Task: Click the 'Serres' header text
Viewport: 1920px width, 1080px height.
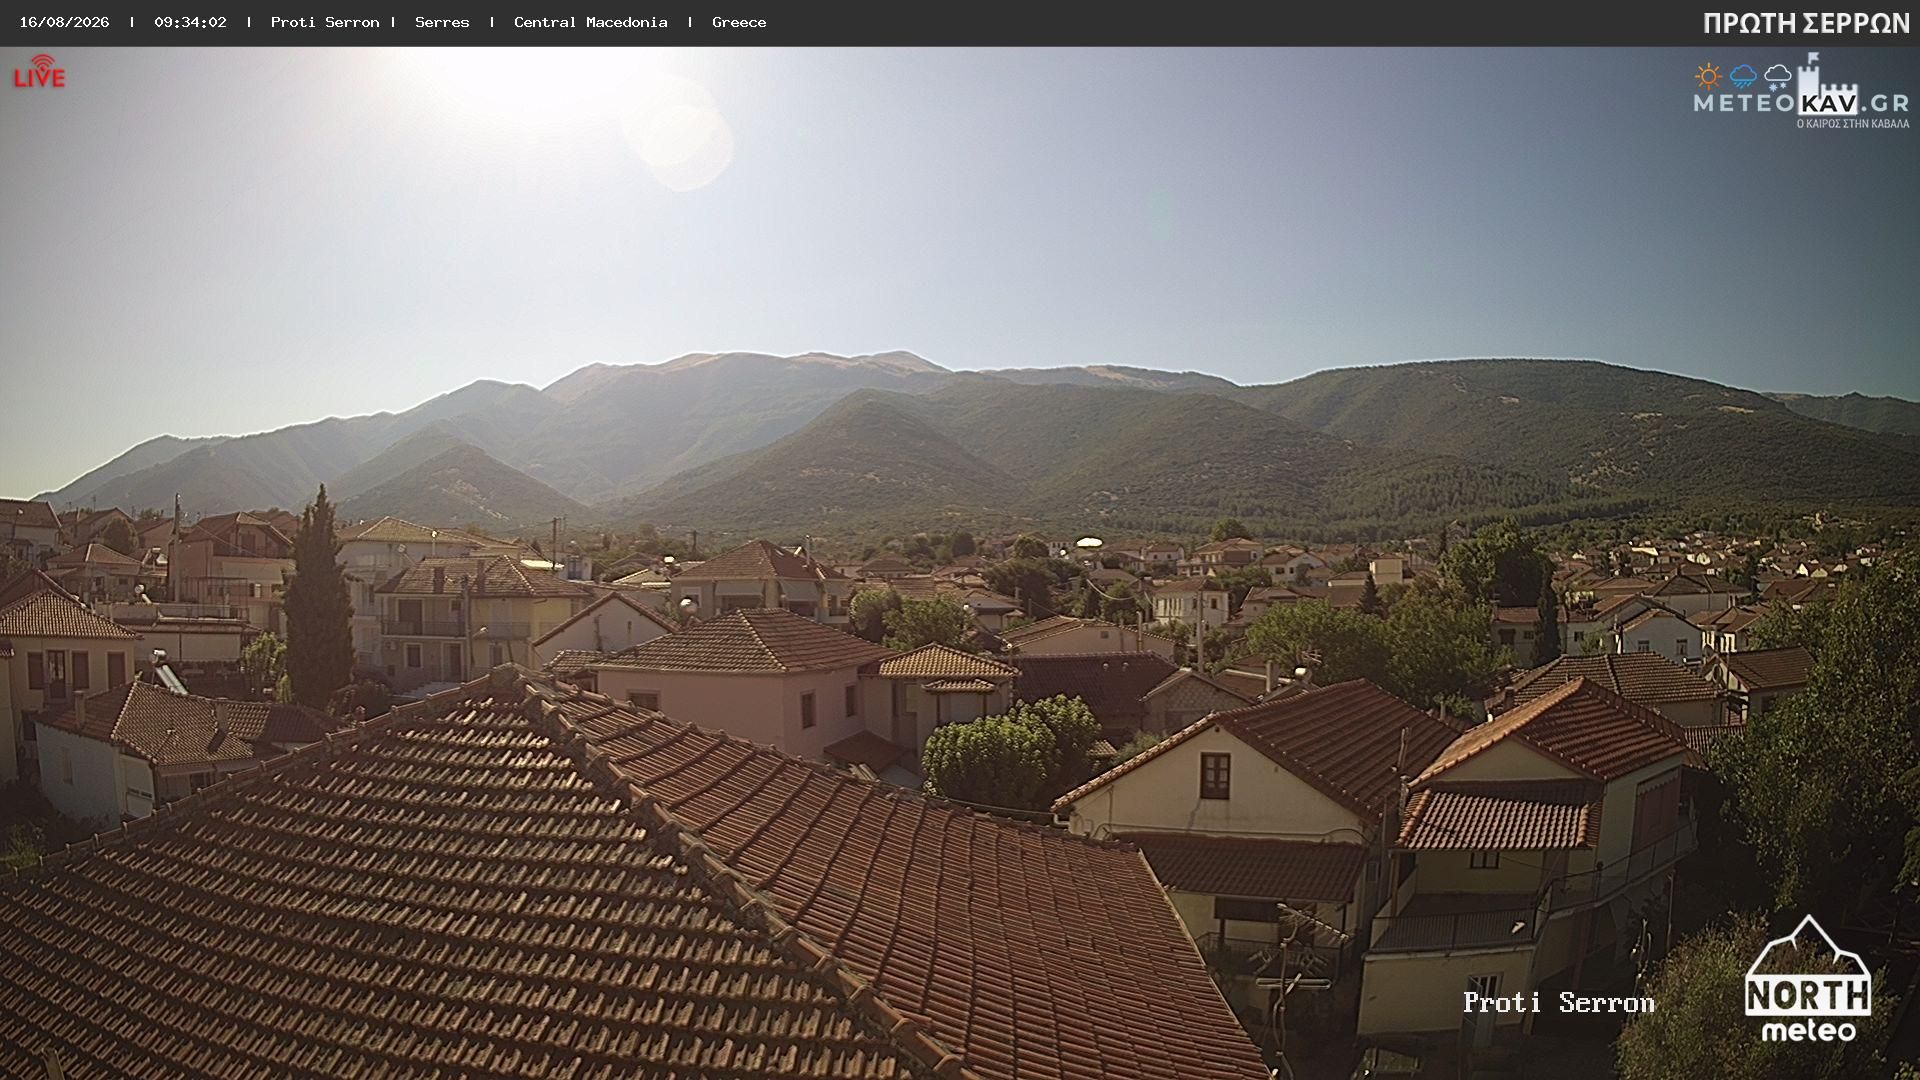Action: 442,22
